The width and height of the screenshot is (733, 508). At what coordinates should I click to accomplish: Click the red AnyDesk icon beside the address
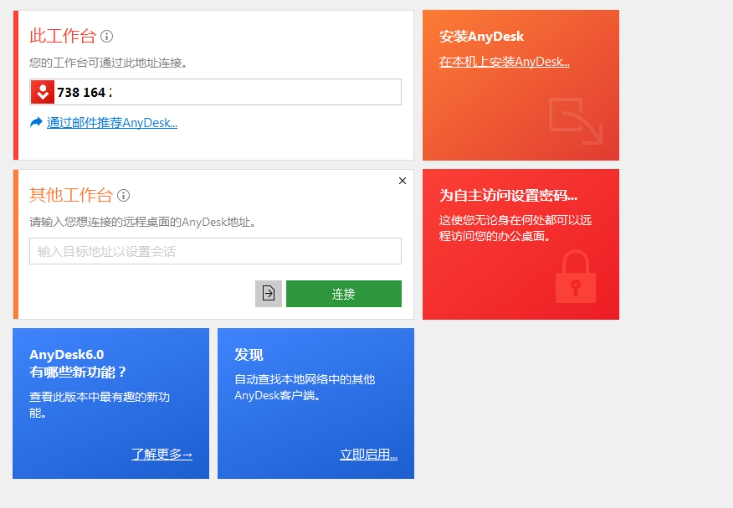tap(43, 92)
